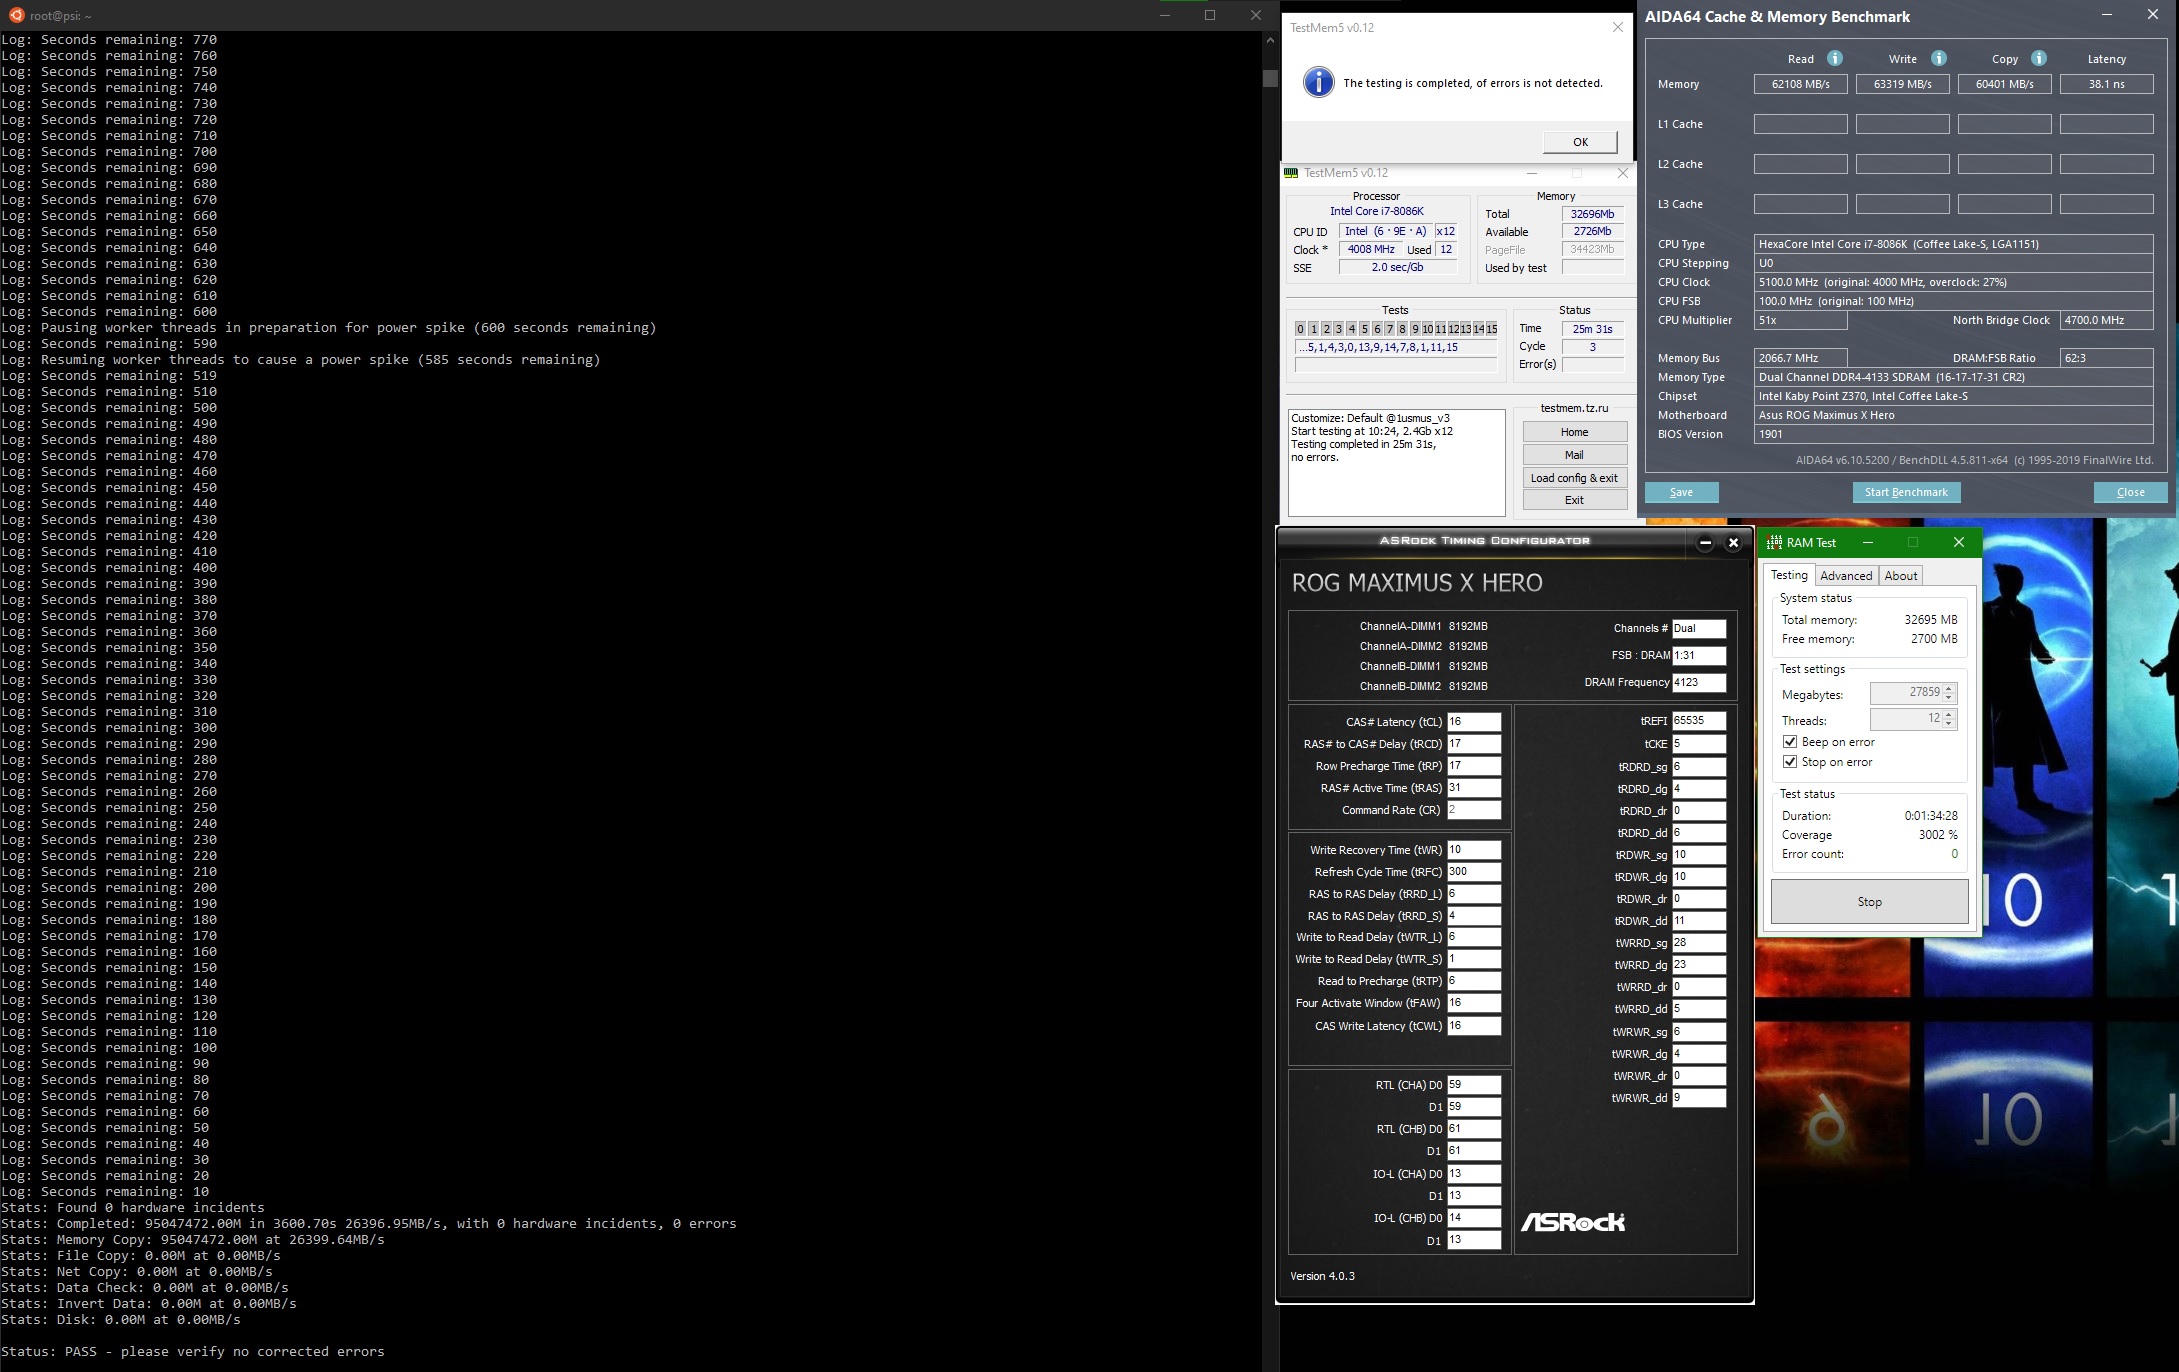Toggle test number 7 in TestMem5
This screenshot has height=1372, width=2179.
click(1389, 329)
